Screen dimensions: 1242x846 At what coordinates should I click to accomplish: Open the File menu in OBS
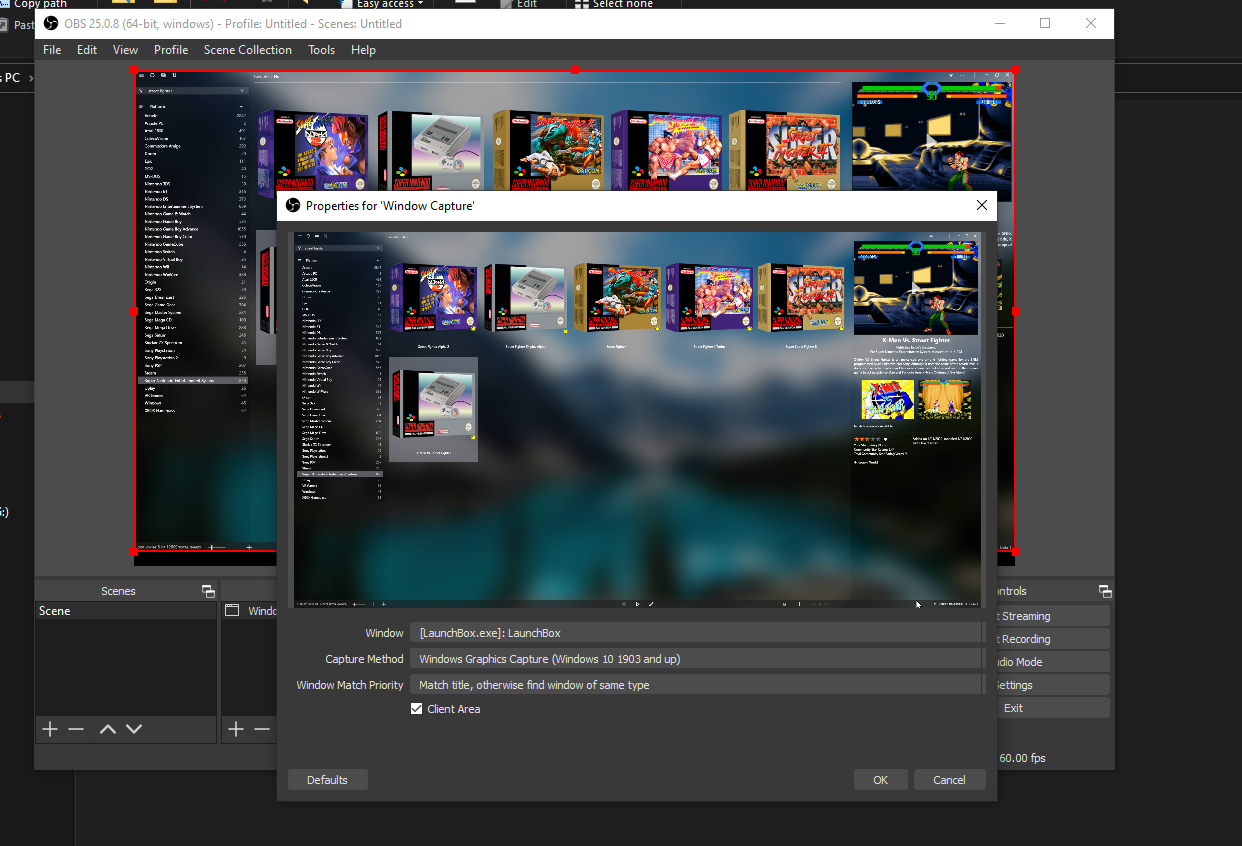[x=52, y=50]
